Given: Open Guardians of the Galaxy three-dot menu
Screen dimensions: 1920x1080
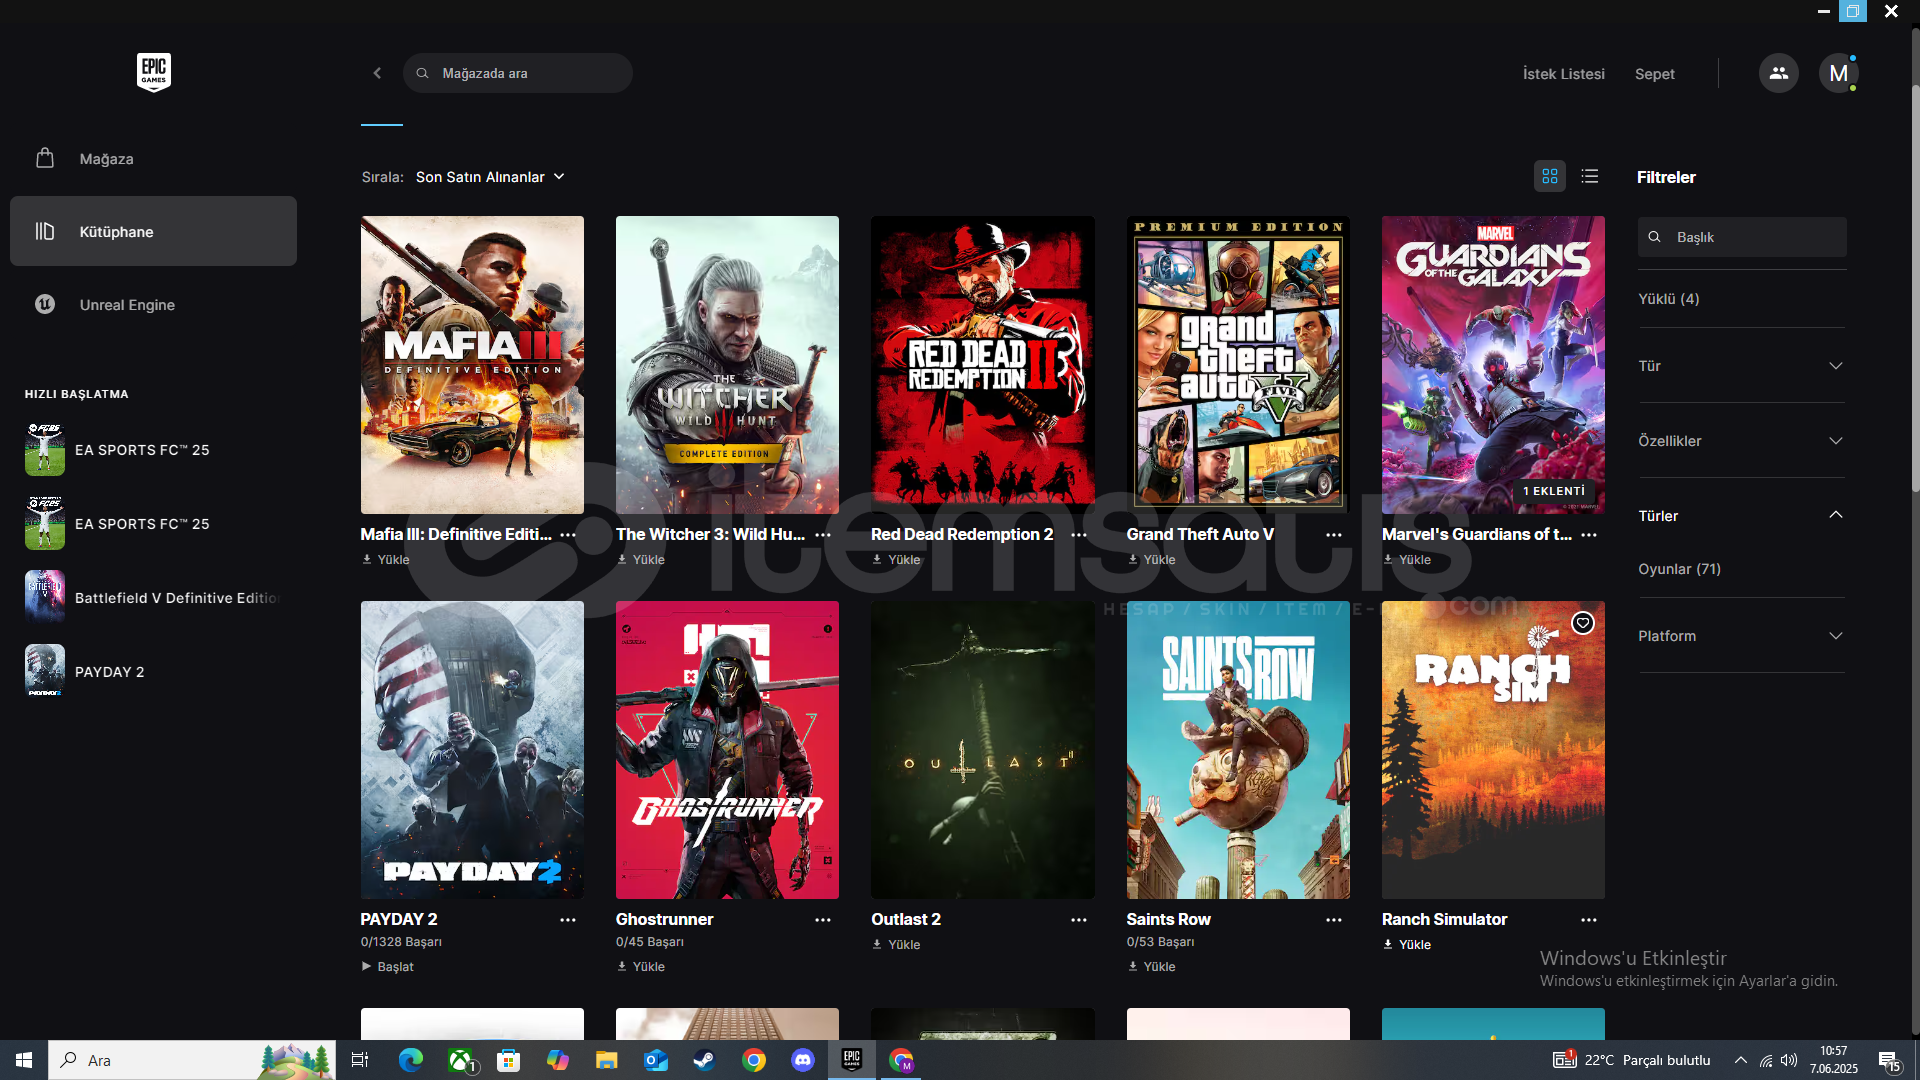Looking at the screenshot, I should [1589, 535].
